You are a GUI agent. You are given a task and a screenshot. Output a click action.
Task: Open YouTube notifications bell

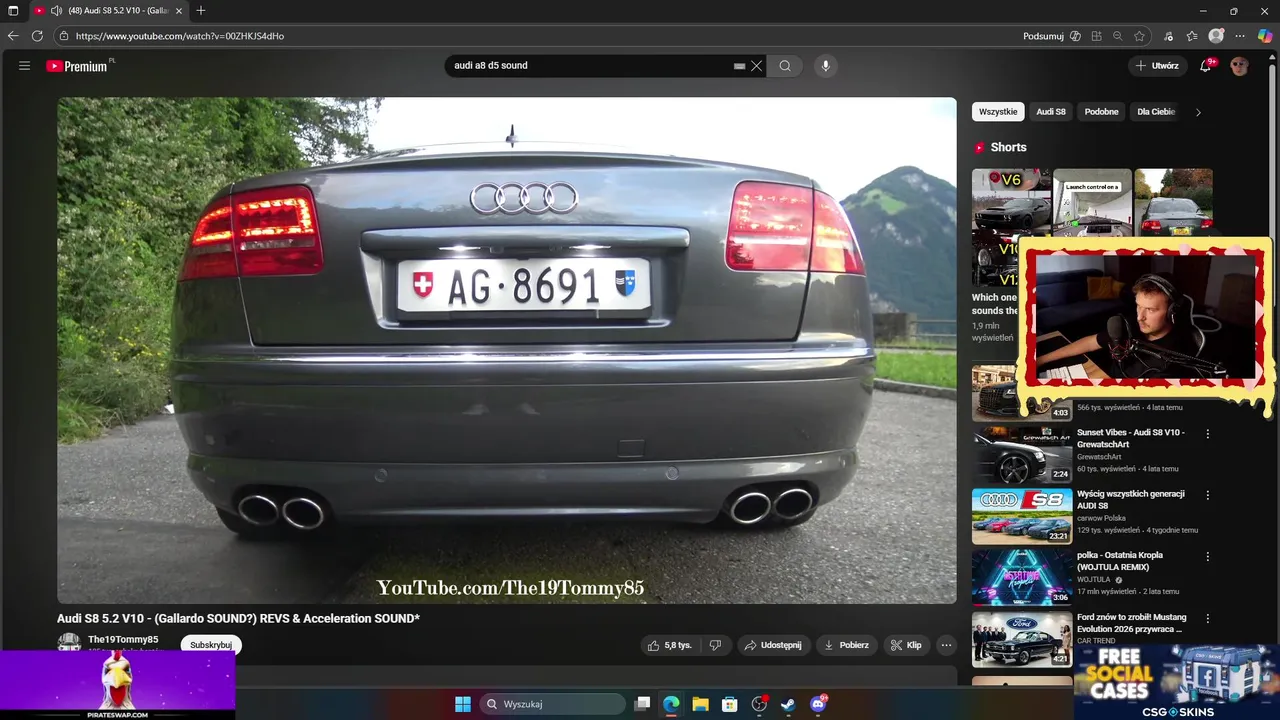[1207, 66]
